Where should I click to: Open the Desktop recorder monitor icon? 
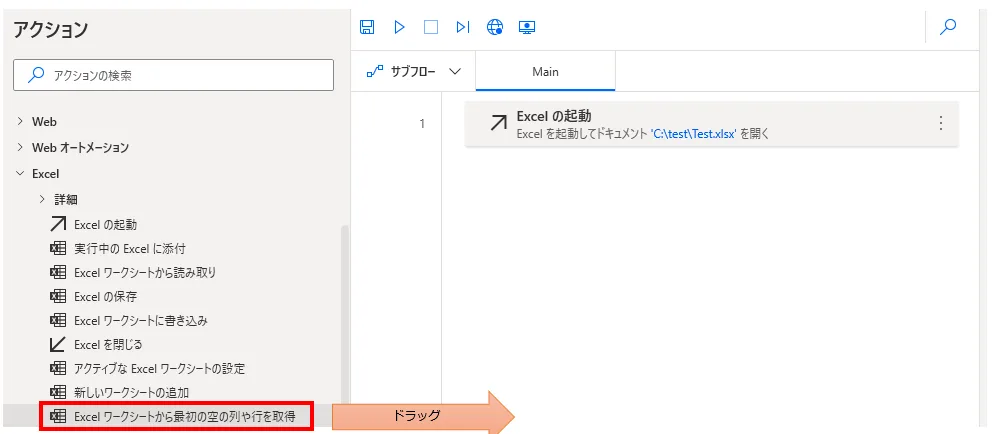527,28
